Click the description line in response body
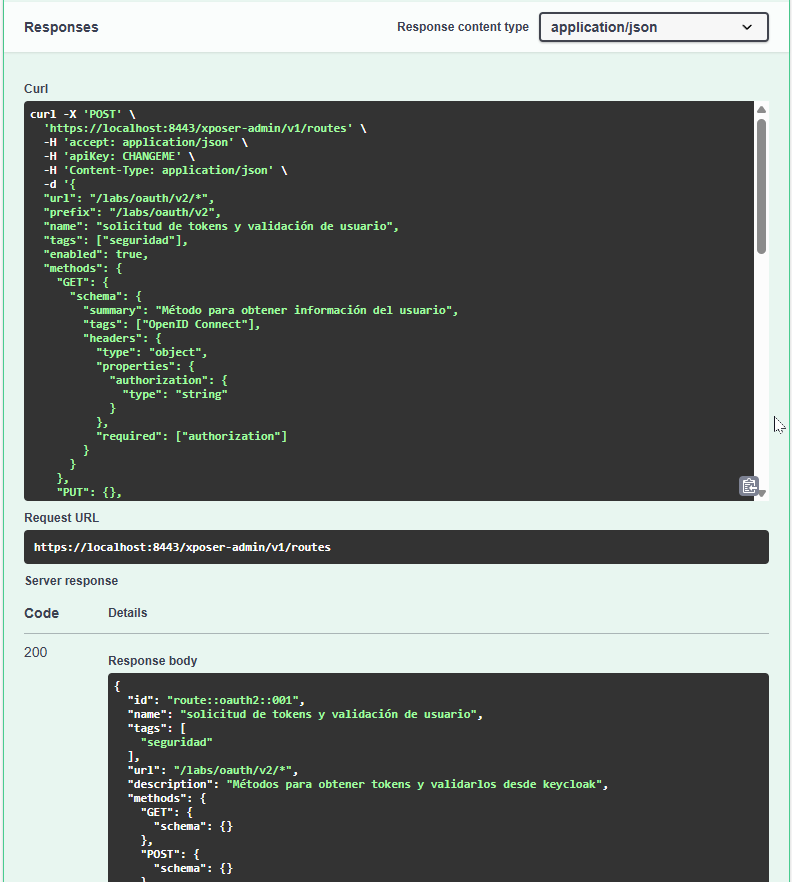The height and width of the screenshot is (882, 792). [x=367, y=784]
